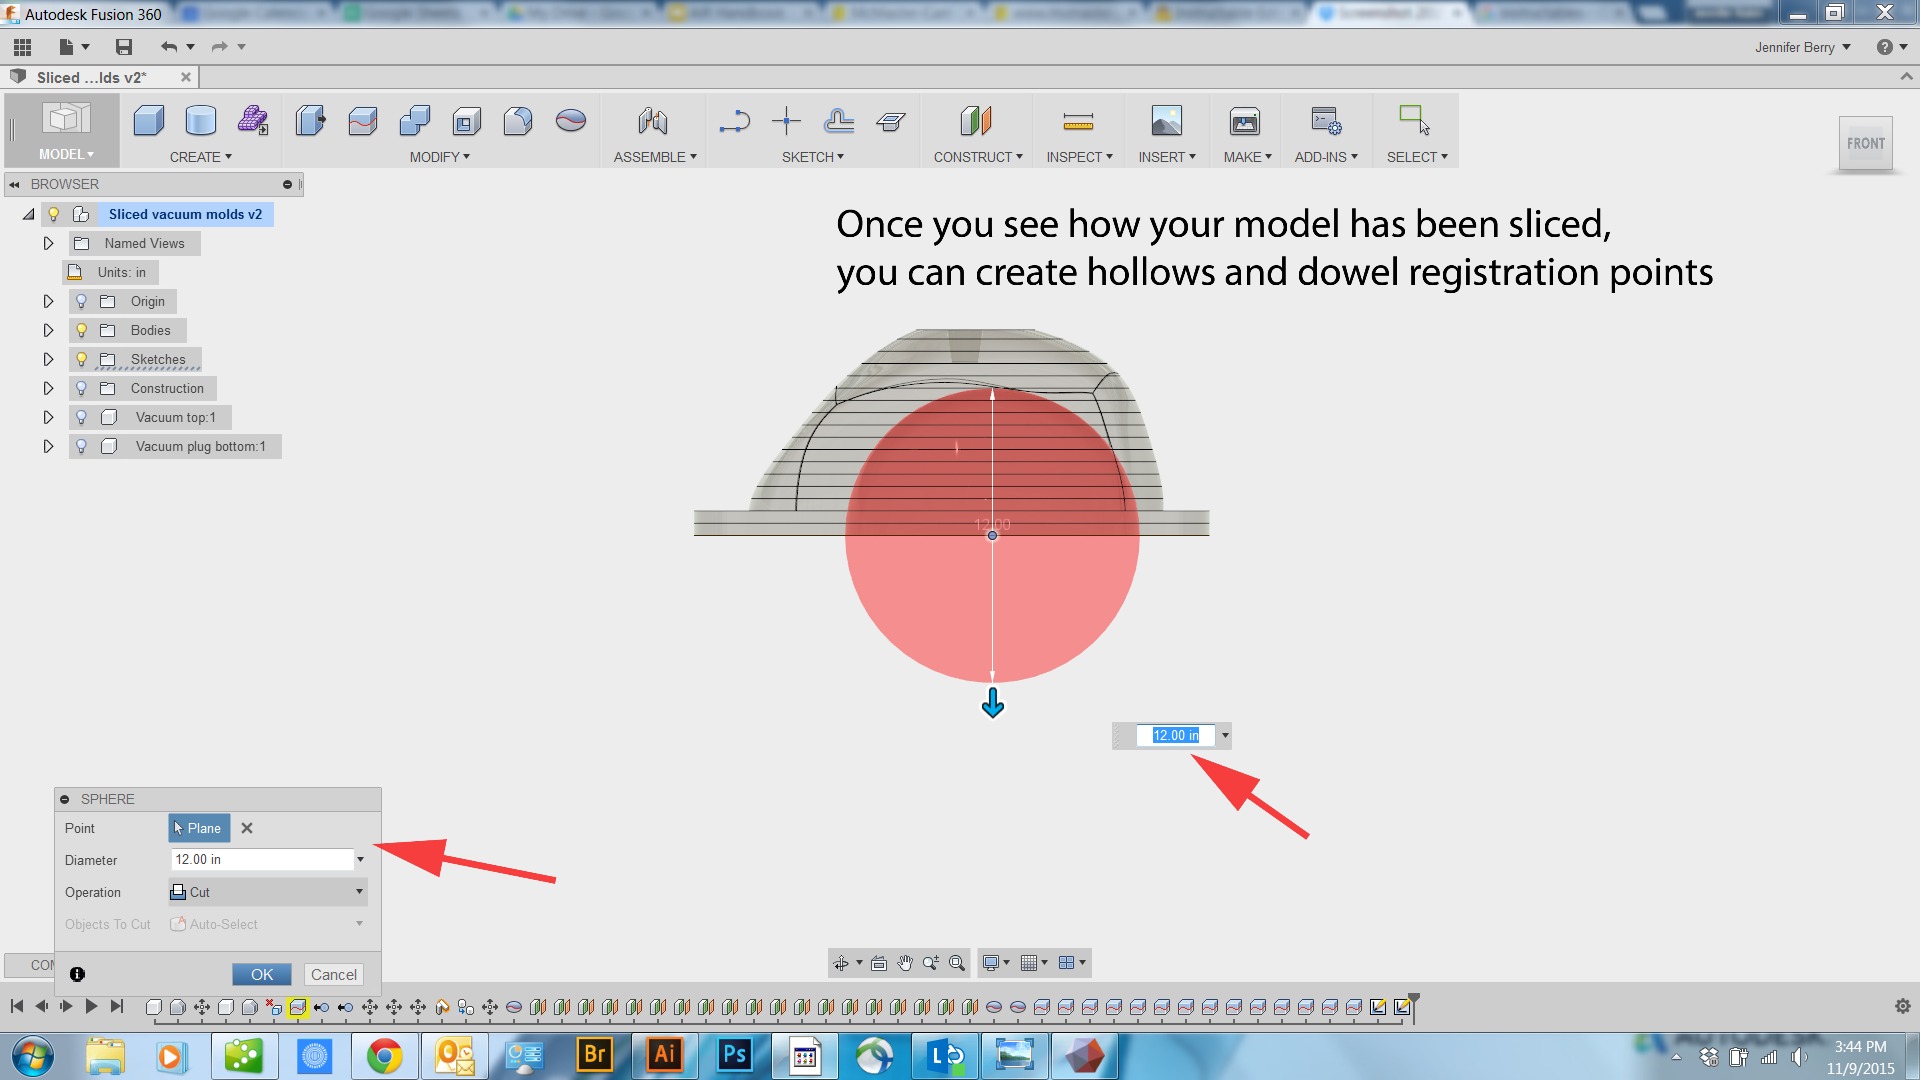
Task: Select the Cylinder create tool
Action: (201, 121)
